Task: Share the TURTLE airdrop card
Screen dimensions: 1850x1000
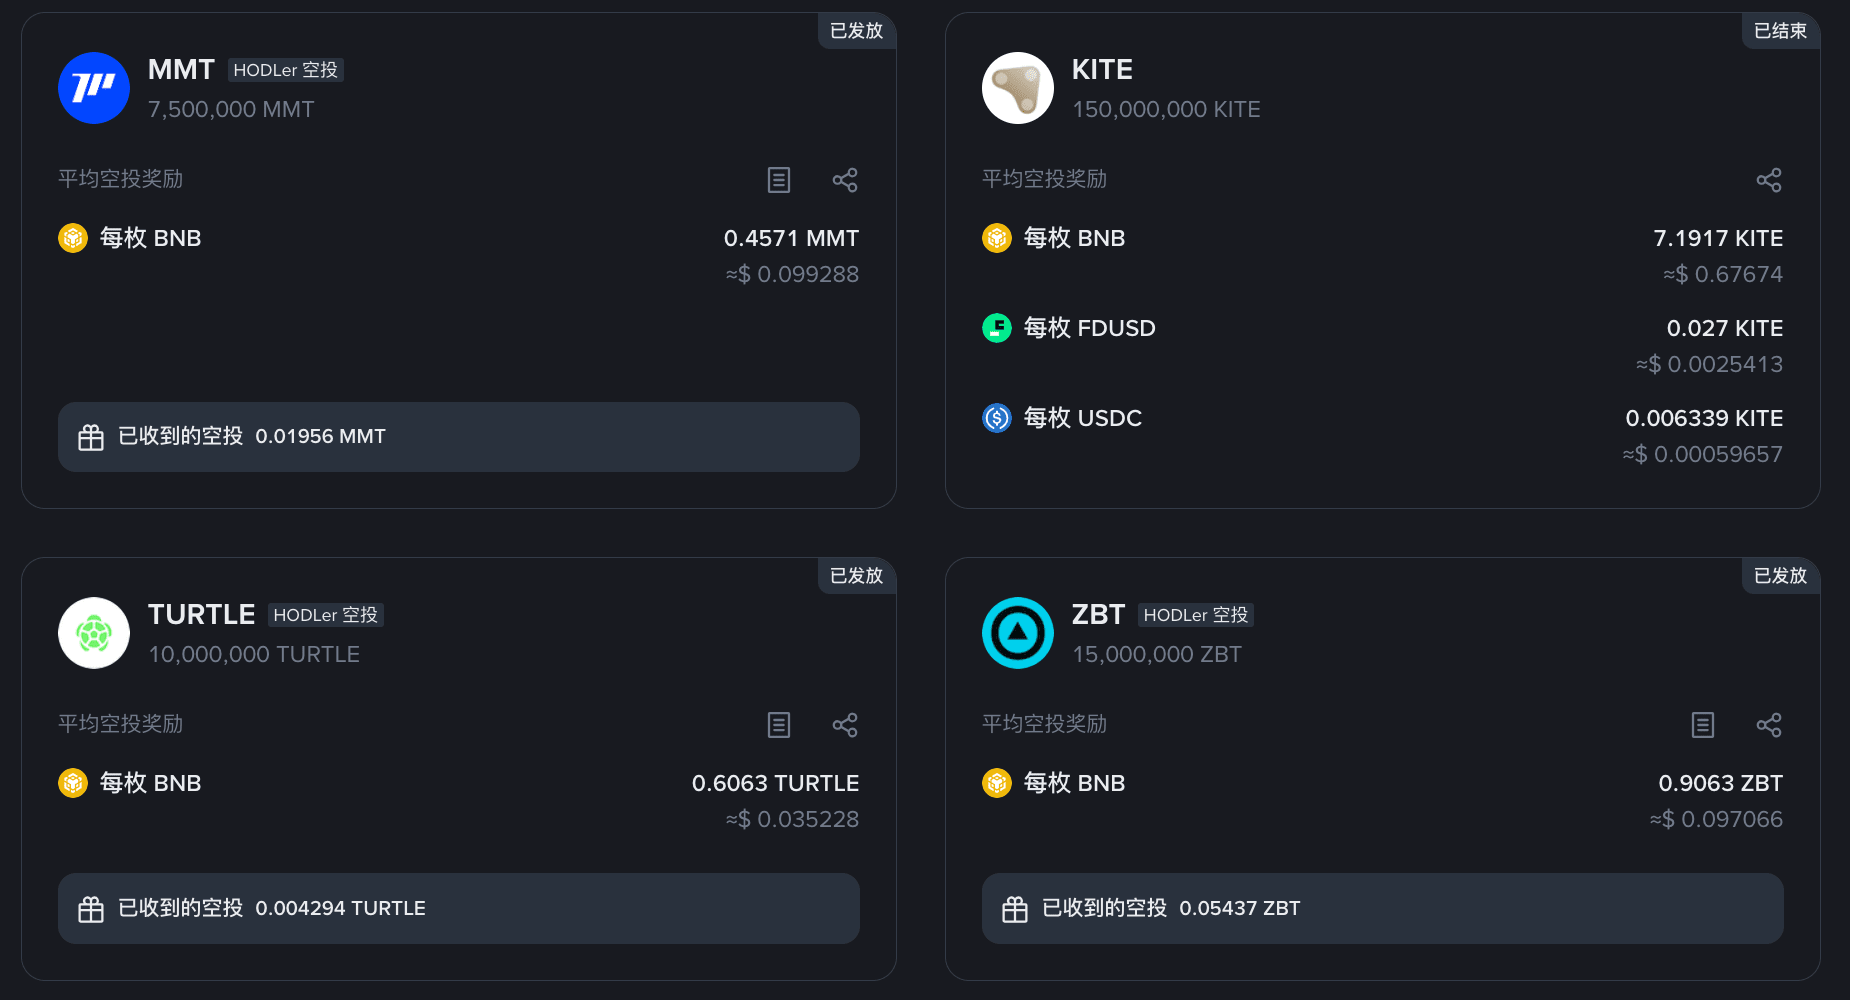Action: click(845, 725)
